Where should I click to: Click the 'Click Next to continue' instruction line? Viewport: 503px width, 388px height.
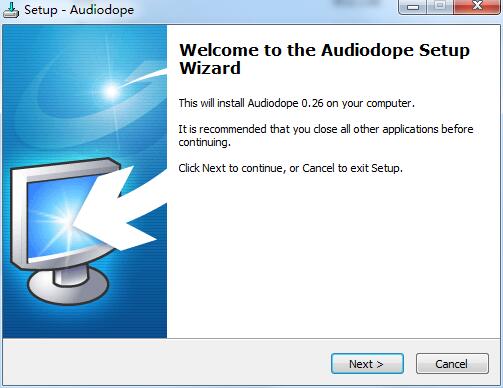pyautogui.click(x=290, y=168)
